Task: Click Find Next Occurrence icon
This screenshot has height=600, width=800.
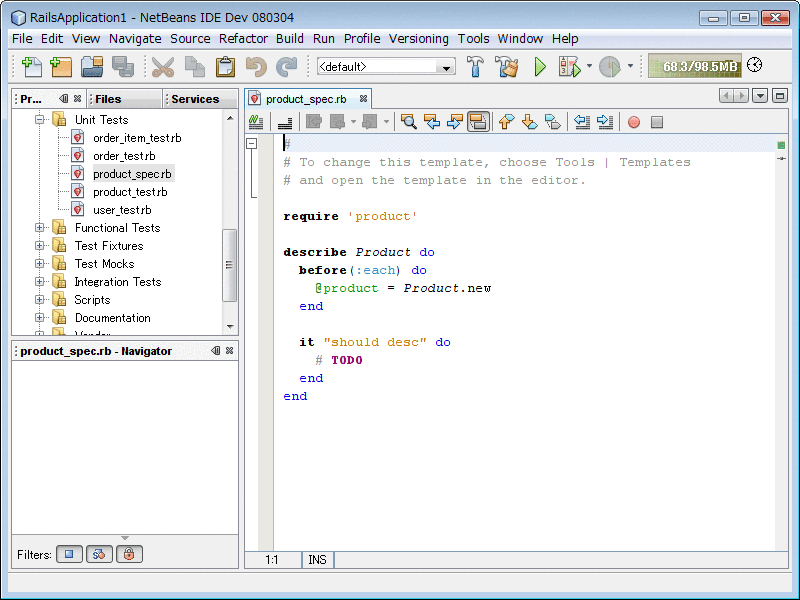Action: click(x=455, y=122)
